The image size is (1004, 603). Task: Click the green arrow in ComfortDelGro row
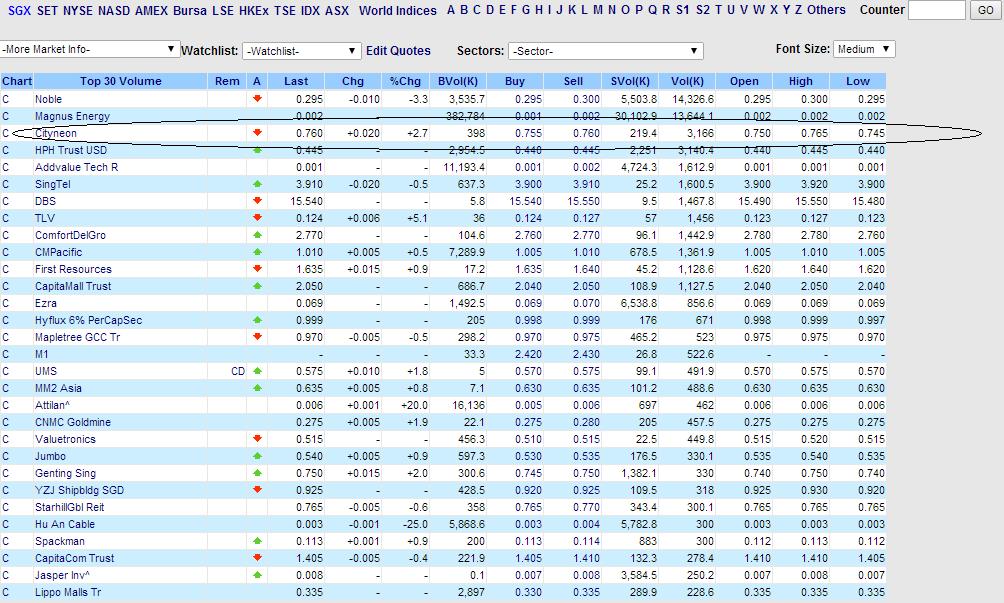point(257,235)
